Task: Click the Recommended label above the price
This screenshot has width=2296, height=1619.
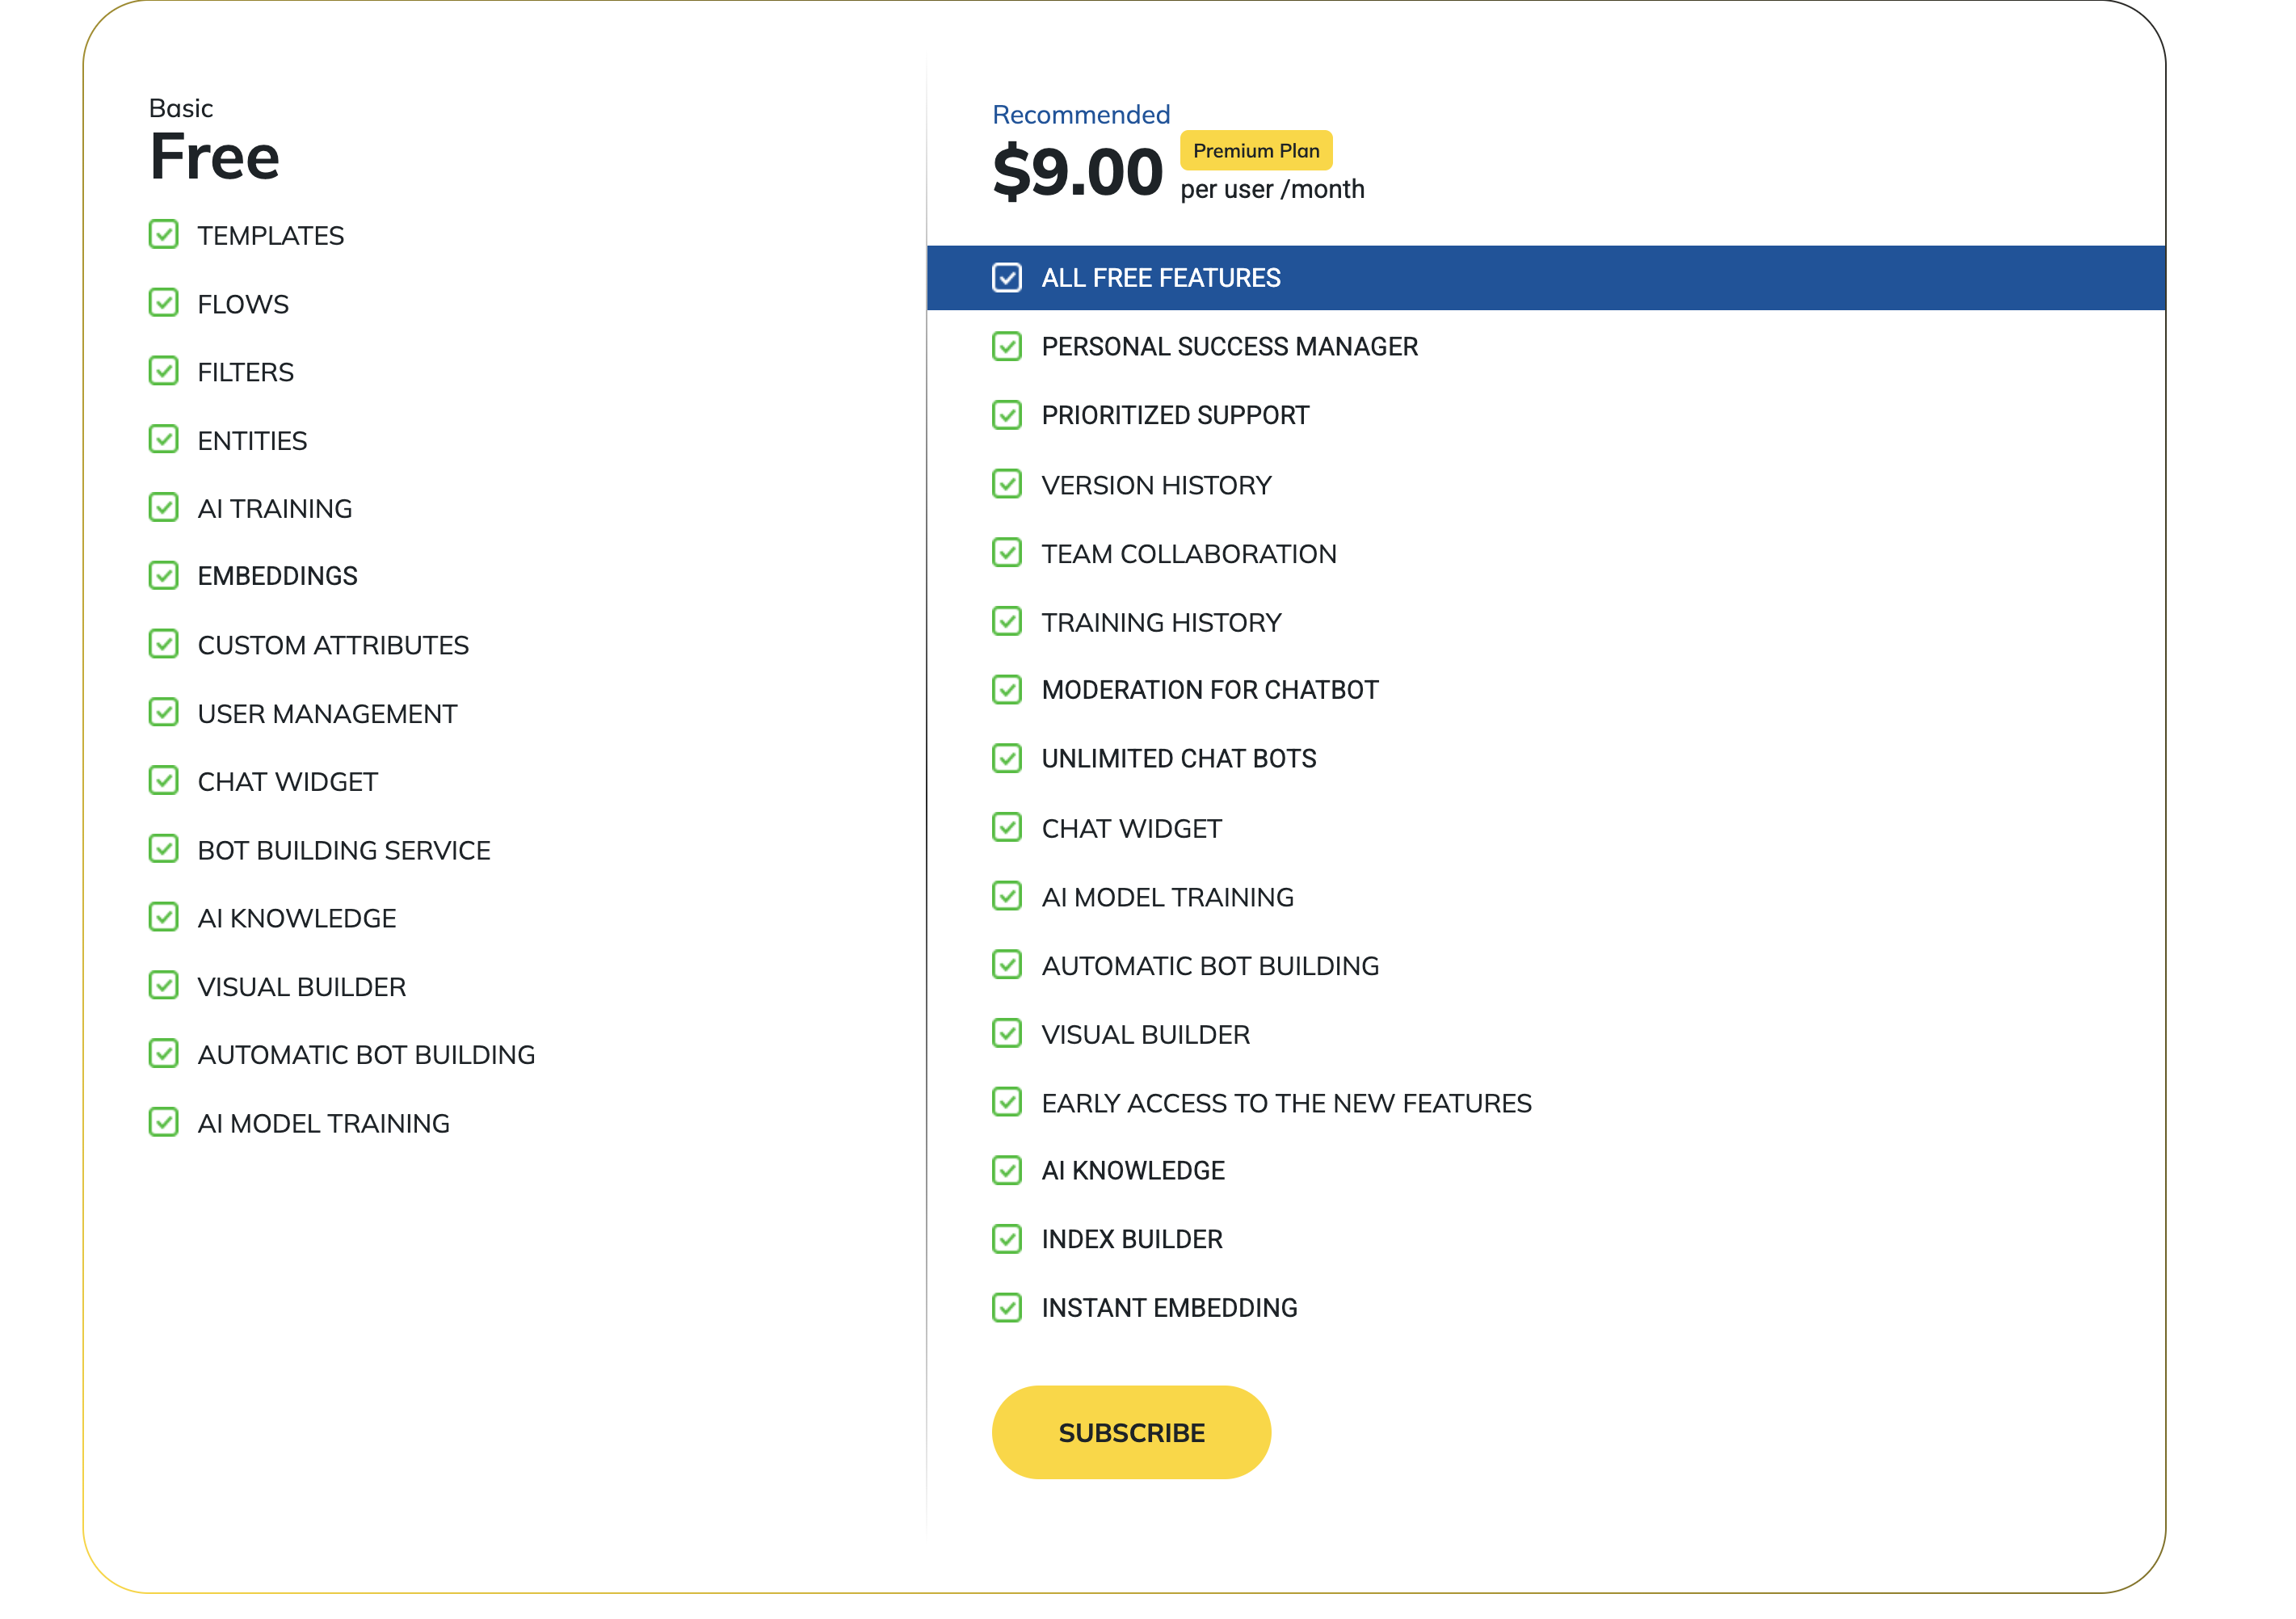Action: tap(1081, 115)
